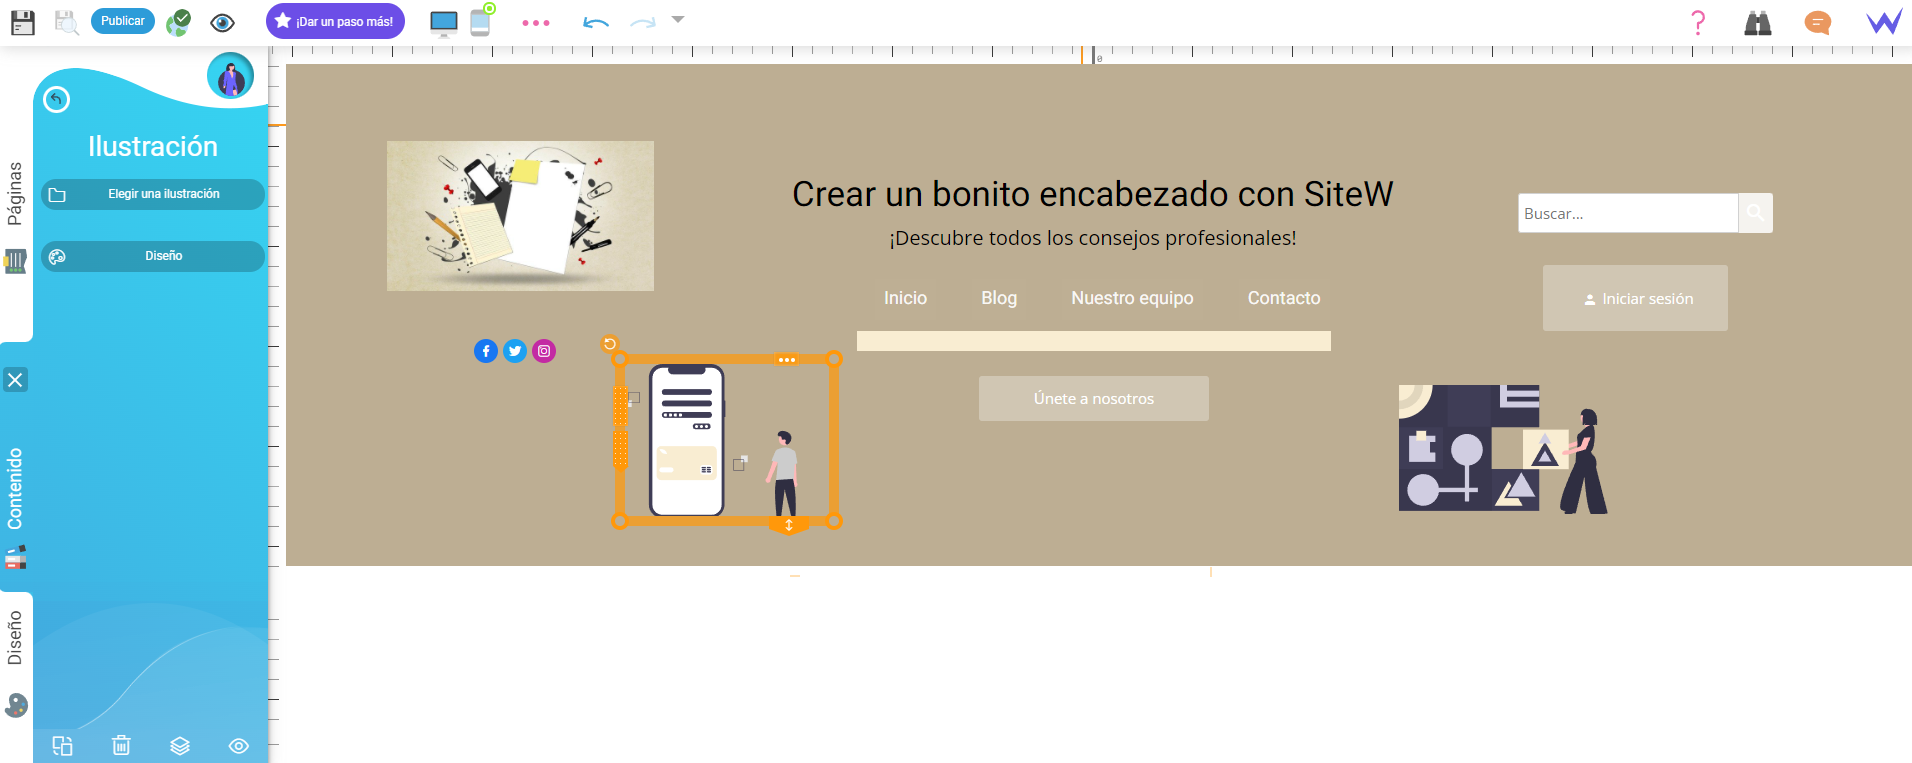This screenshot has height=763, width=1912.
Task: Expand the history dropdown arrow
Action: coord(678,19)
